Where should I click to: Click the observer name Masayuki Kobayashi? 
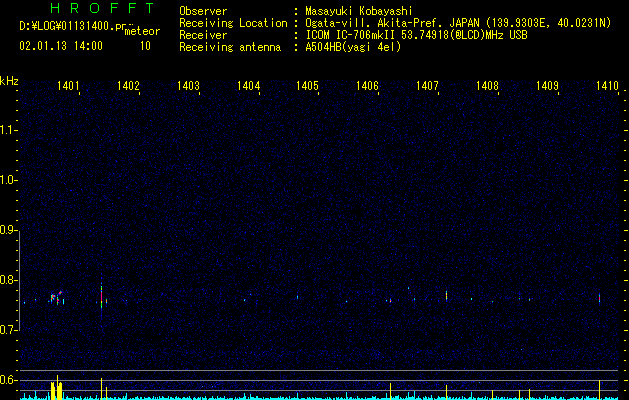click(359, 11)
